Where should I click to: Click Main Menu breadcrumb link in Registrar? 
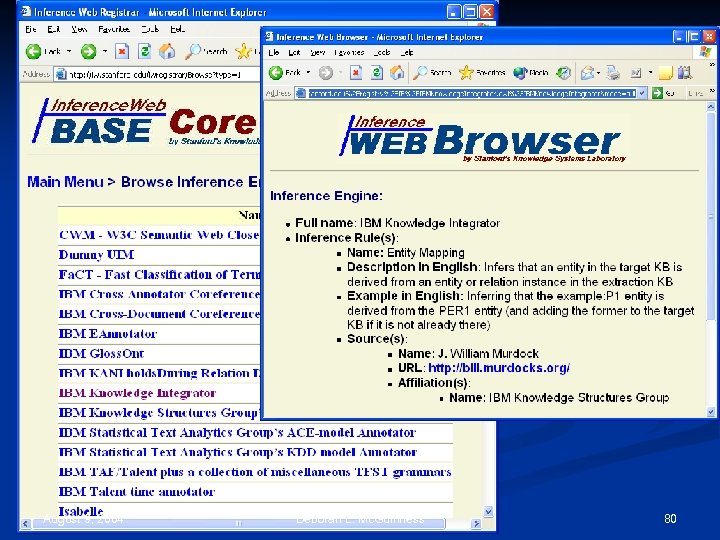(65, 182)
